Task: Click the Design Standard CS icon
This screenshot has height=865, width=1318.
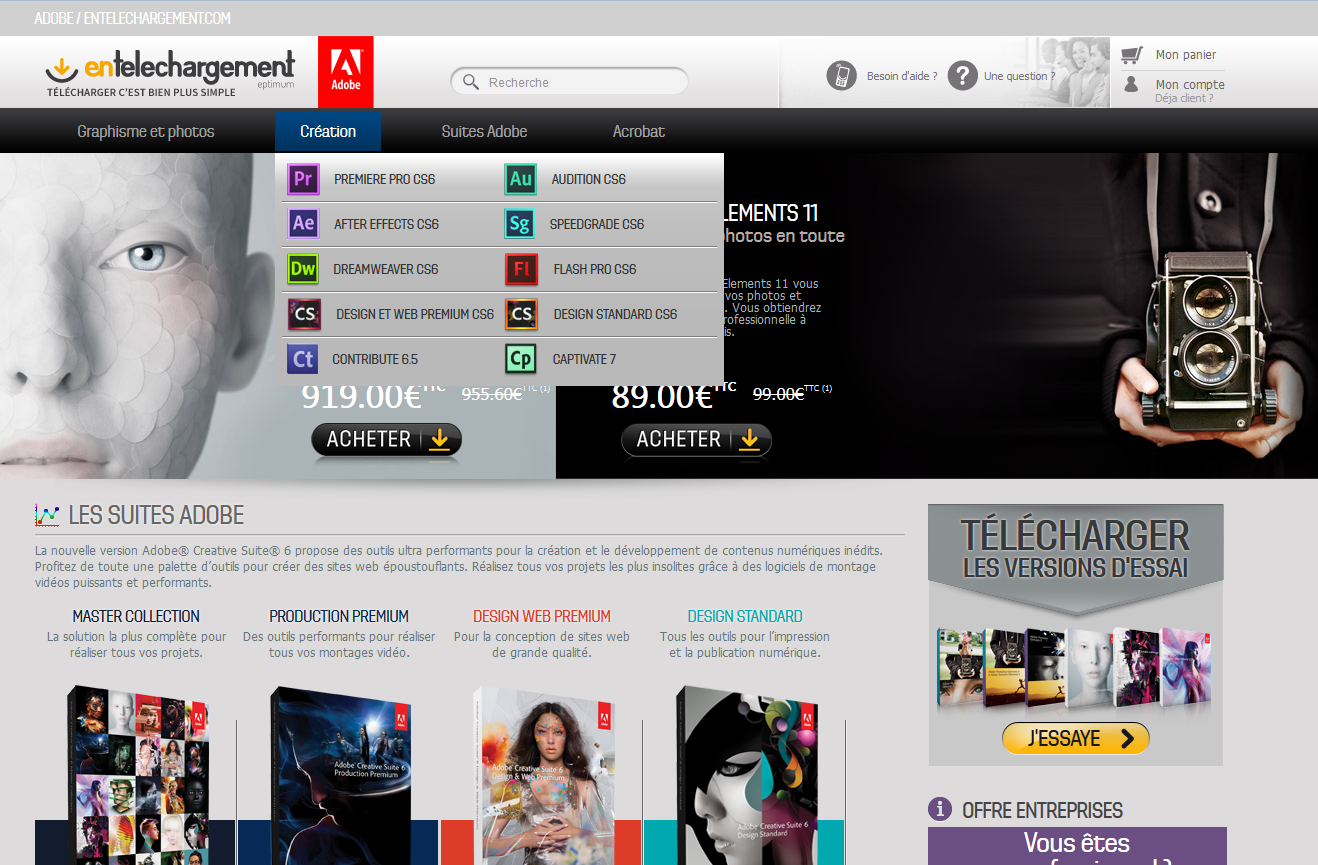Action: click(x=521, y=314)
